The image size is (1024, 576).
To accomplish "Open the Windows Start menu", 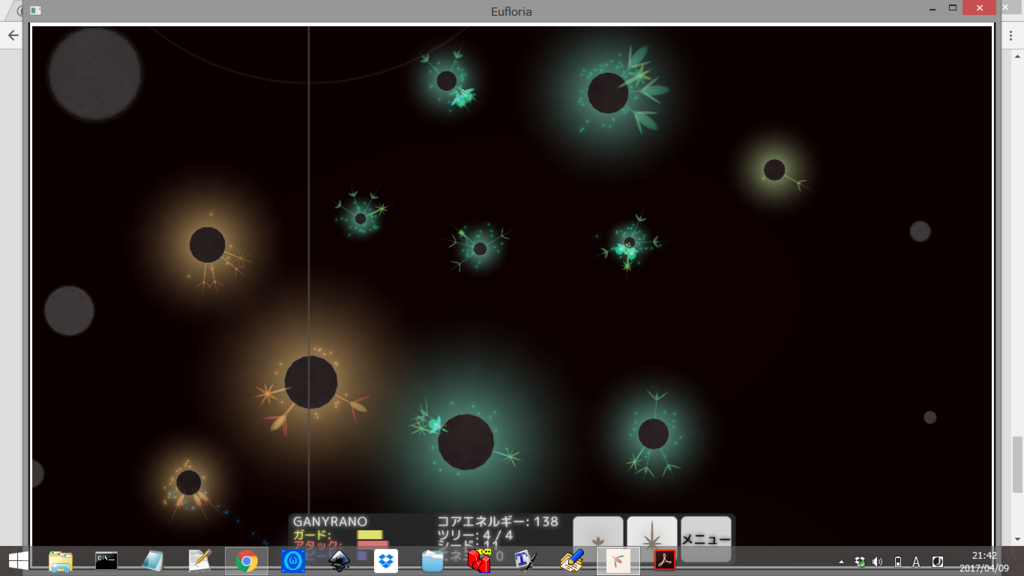I will click(x=18, y=561).
